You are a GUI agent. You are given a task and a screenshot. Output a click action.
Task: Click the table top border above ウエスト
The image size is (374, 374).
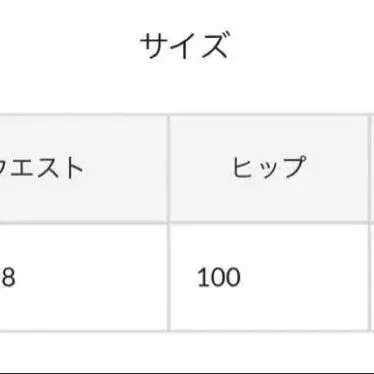[x=83, y=115]
